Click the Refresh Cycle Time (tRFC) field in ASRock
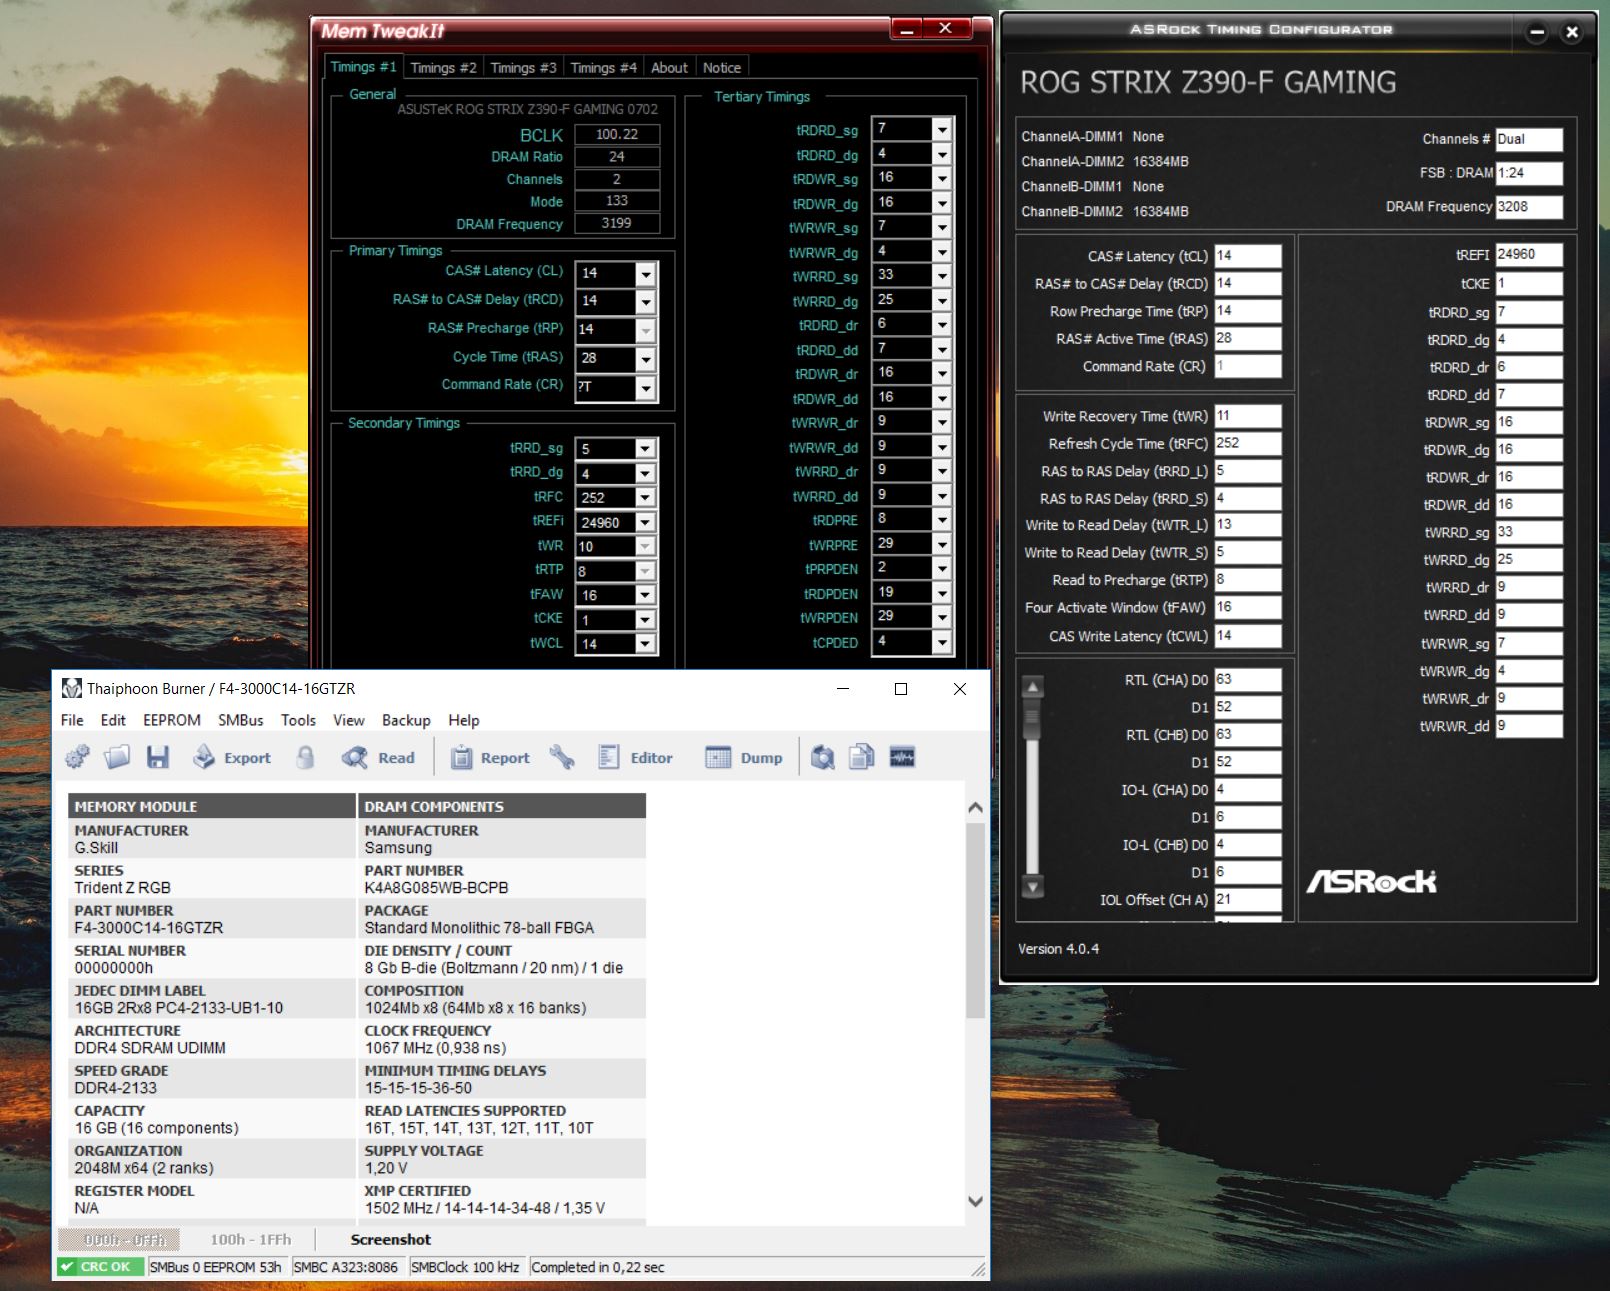 click(x=1247, y=443)
